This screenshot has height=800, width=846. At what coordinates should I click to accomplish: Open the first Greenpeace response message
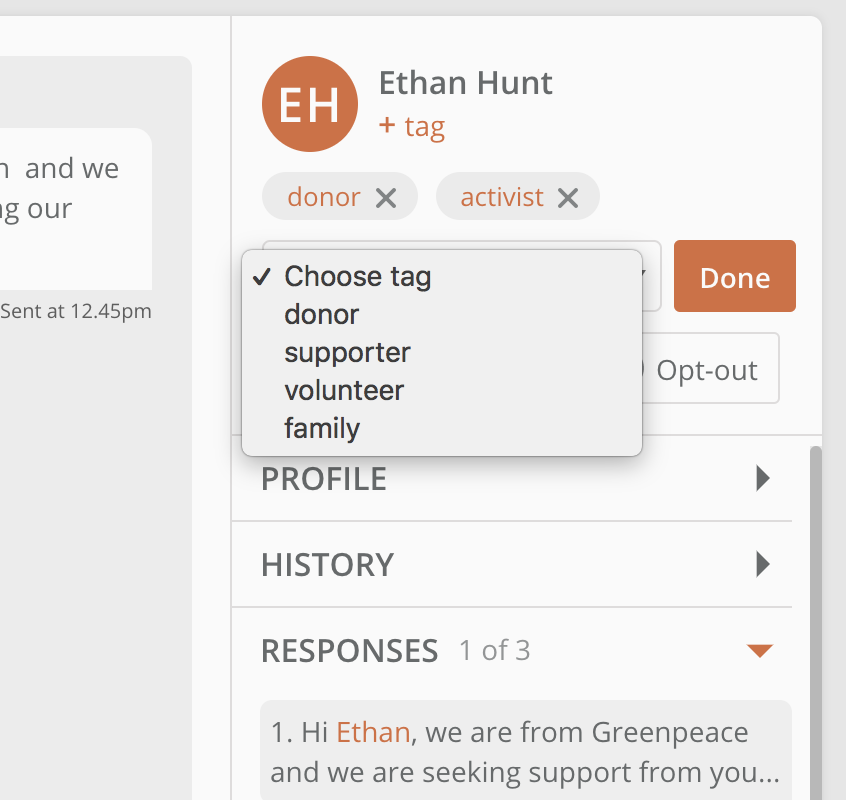[526, 750]
